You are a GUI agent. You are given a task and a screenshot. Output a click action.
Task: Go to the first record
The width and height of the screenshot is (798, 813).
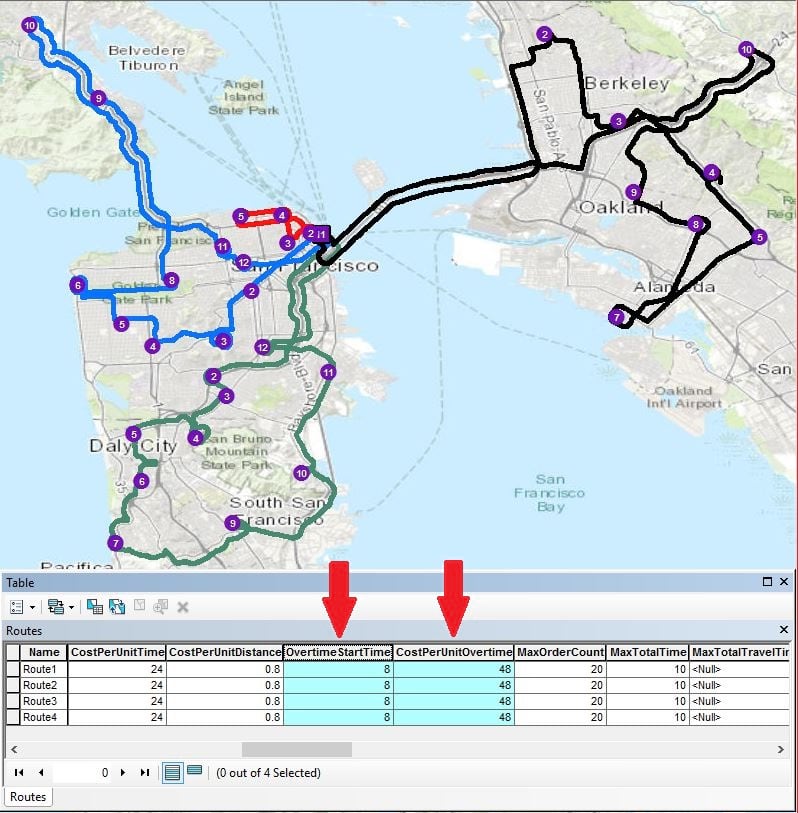point(19,773)
